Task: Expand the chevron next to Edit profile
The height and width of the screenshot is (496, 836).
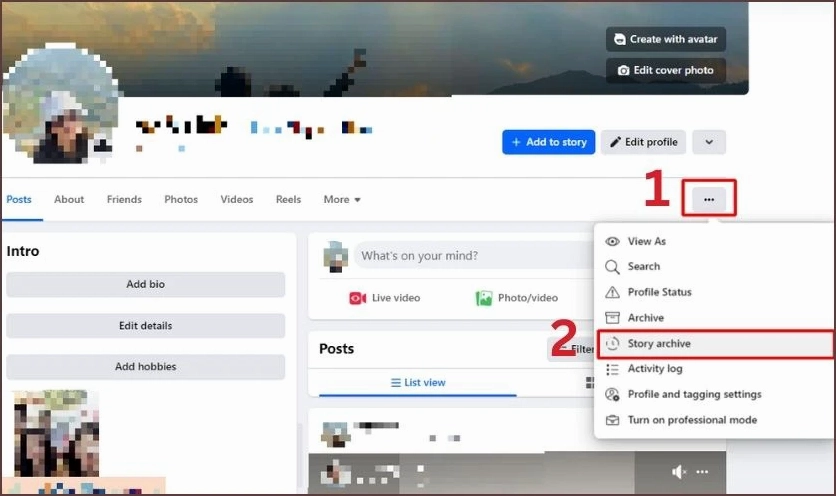Action: pyautogui.click(x=709, y=142)
